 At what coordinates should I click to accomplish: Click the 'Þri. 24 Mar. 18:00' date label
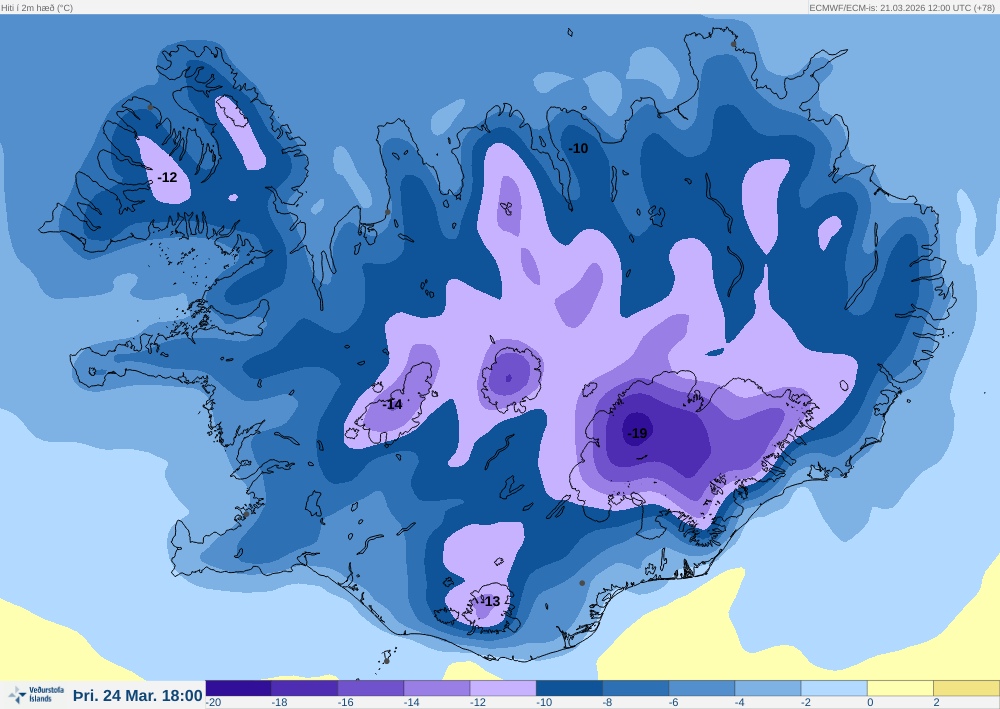[138, 695]
